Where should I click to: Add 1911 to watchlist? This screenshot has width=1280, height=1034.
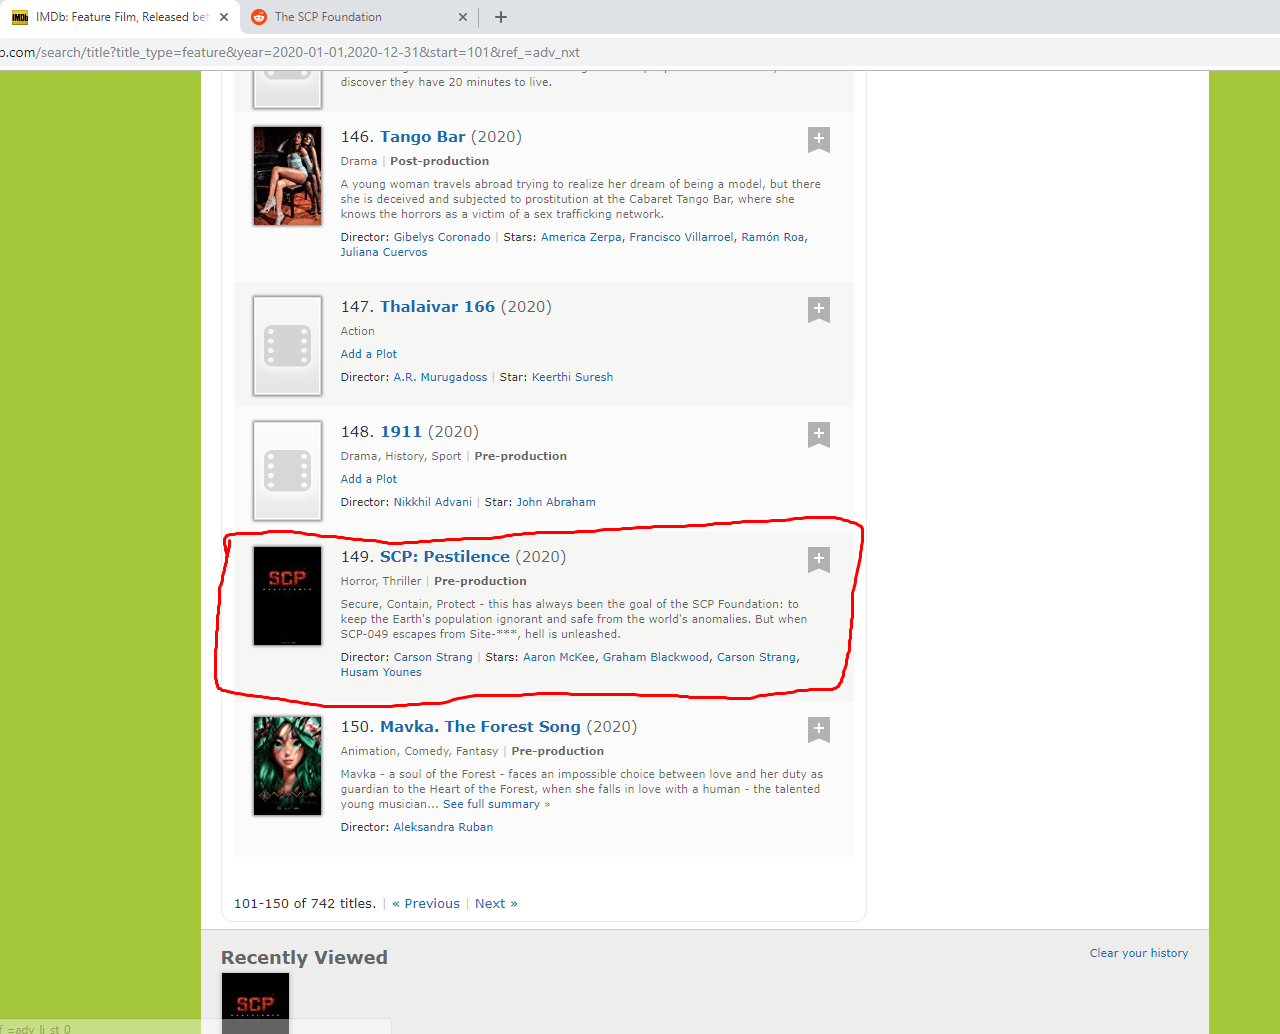(819, 434)
